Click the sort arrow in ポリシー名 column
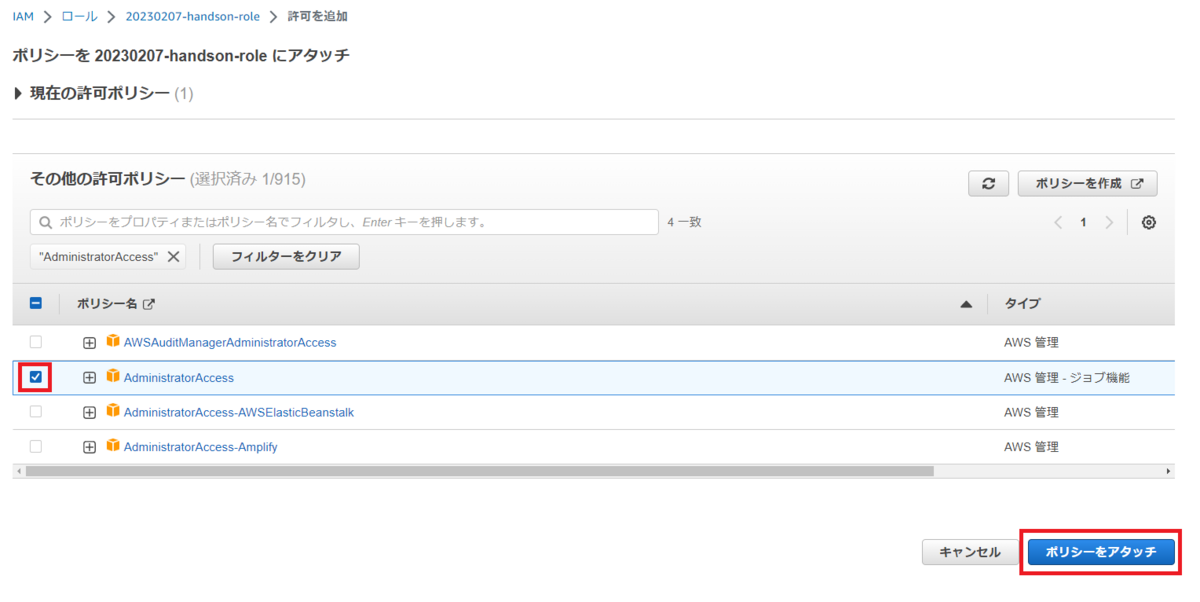This screenshot has height=602, width=1200. [966, 304]
